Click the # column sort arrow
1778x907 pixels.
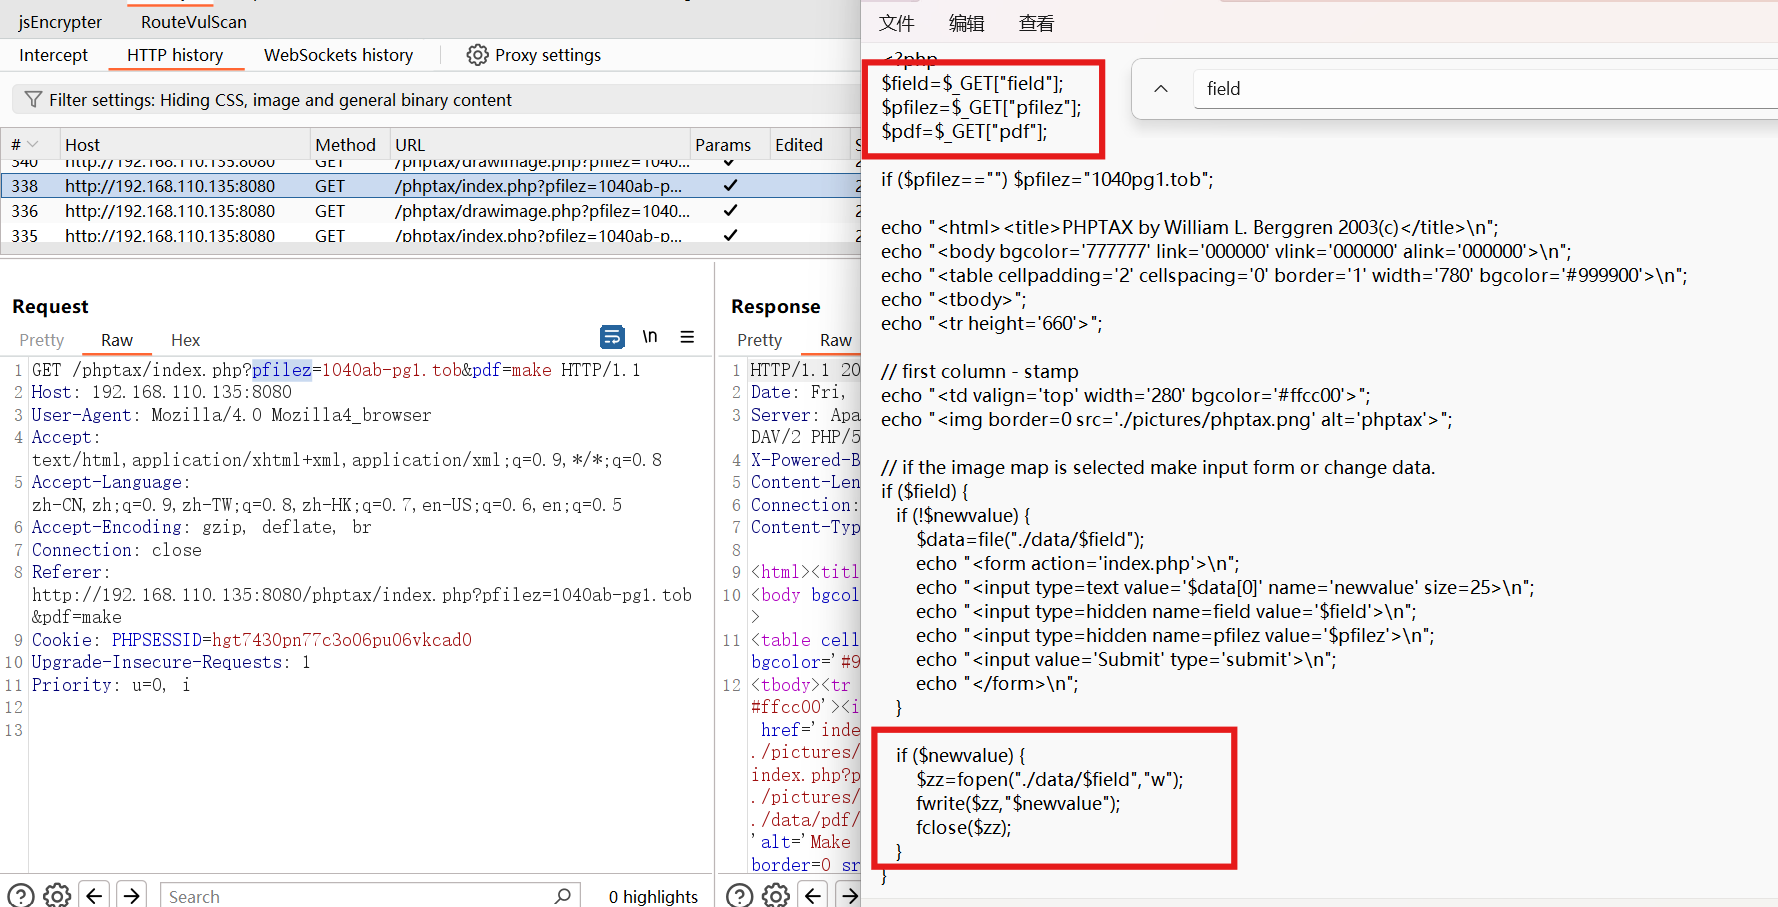point(33,145)
